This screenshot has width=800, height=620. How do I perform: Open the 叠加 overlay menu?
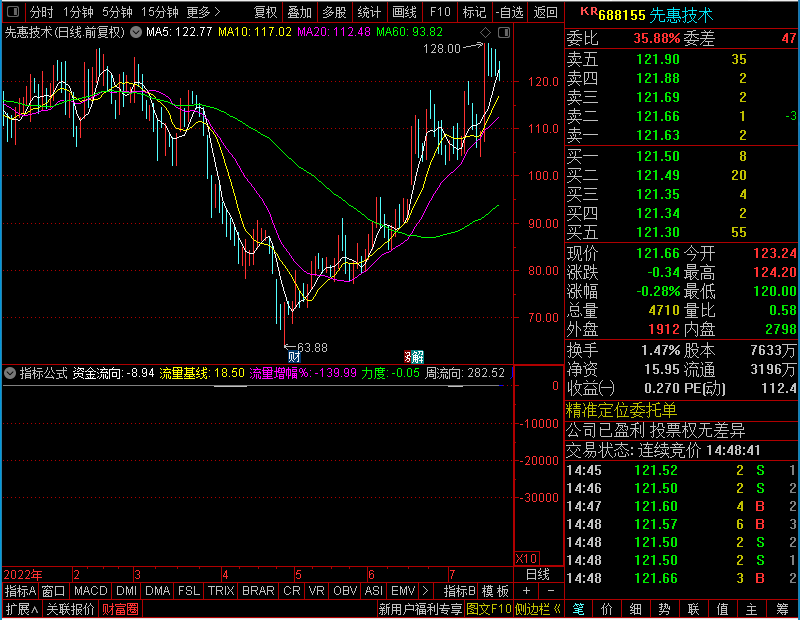(299, 12)
